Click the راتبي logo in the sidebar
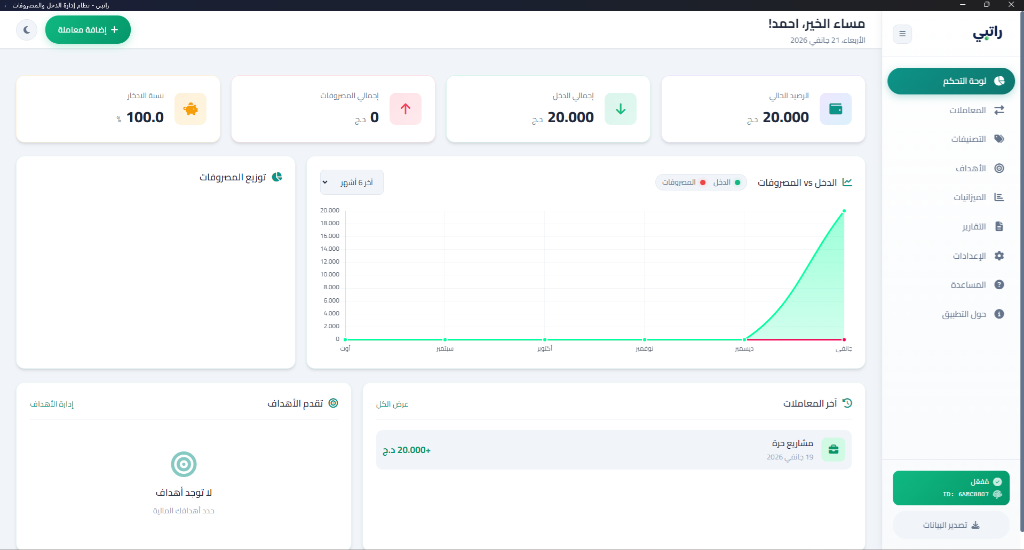 click(987, 33)
